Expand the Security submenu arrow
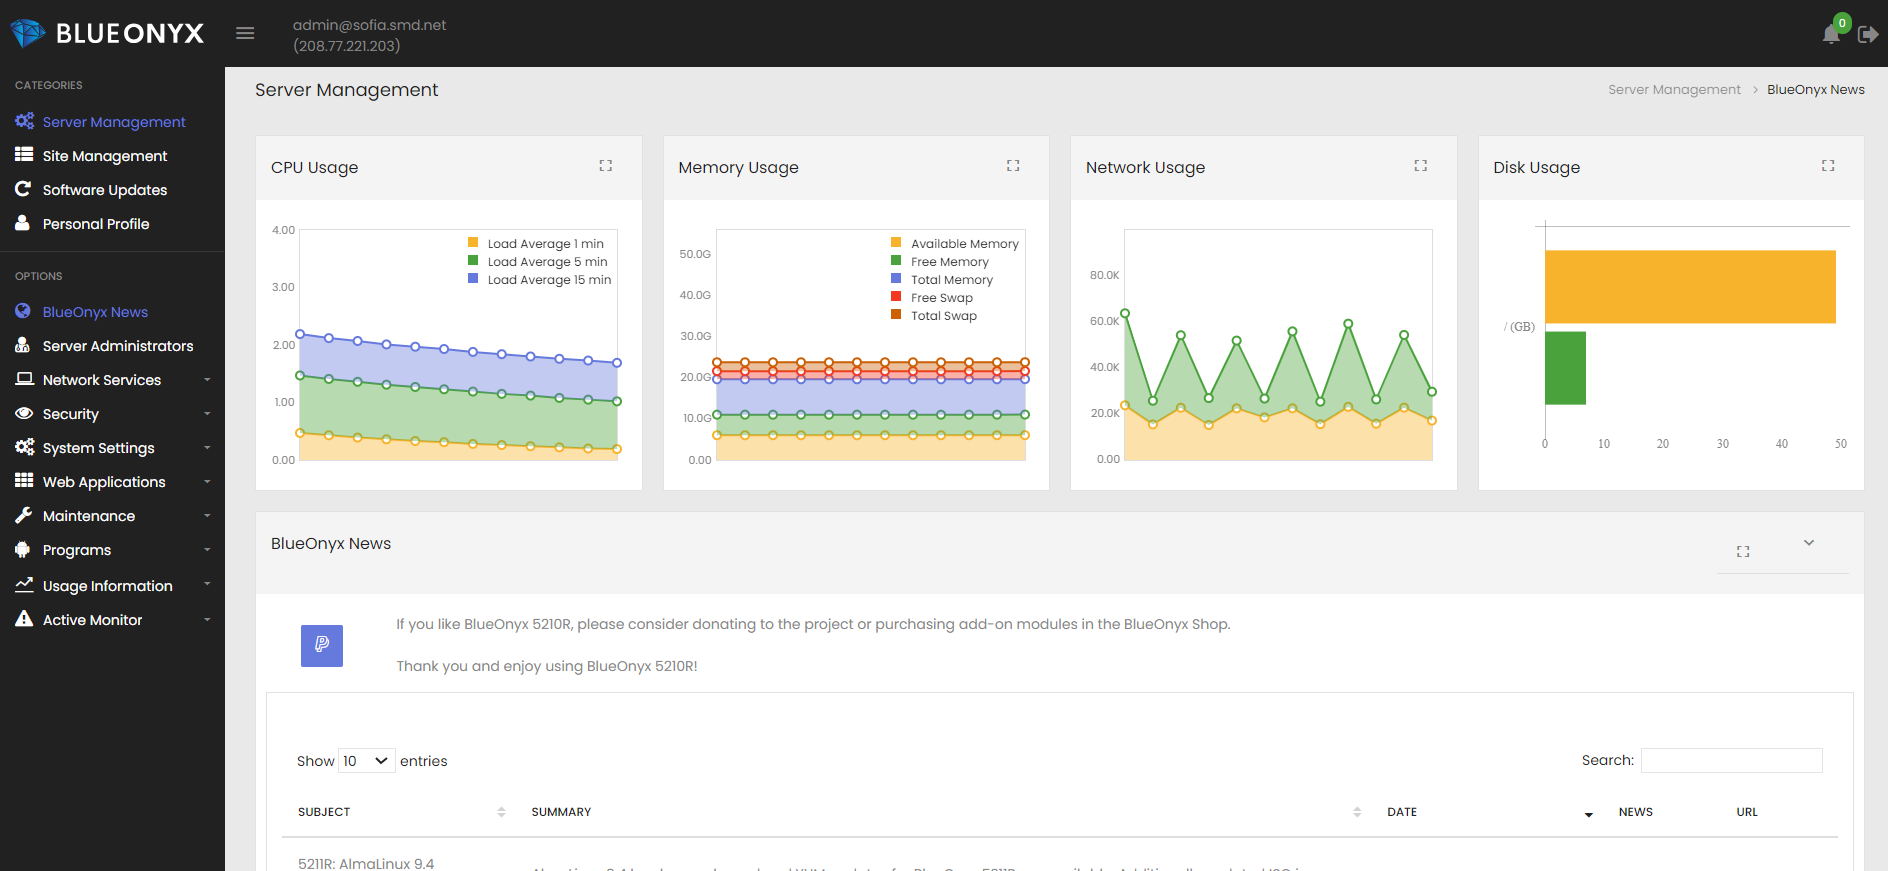This screenshot has height=871, width=1888. tap(207, 414)
